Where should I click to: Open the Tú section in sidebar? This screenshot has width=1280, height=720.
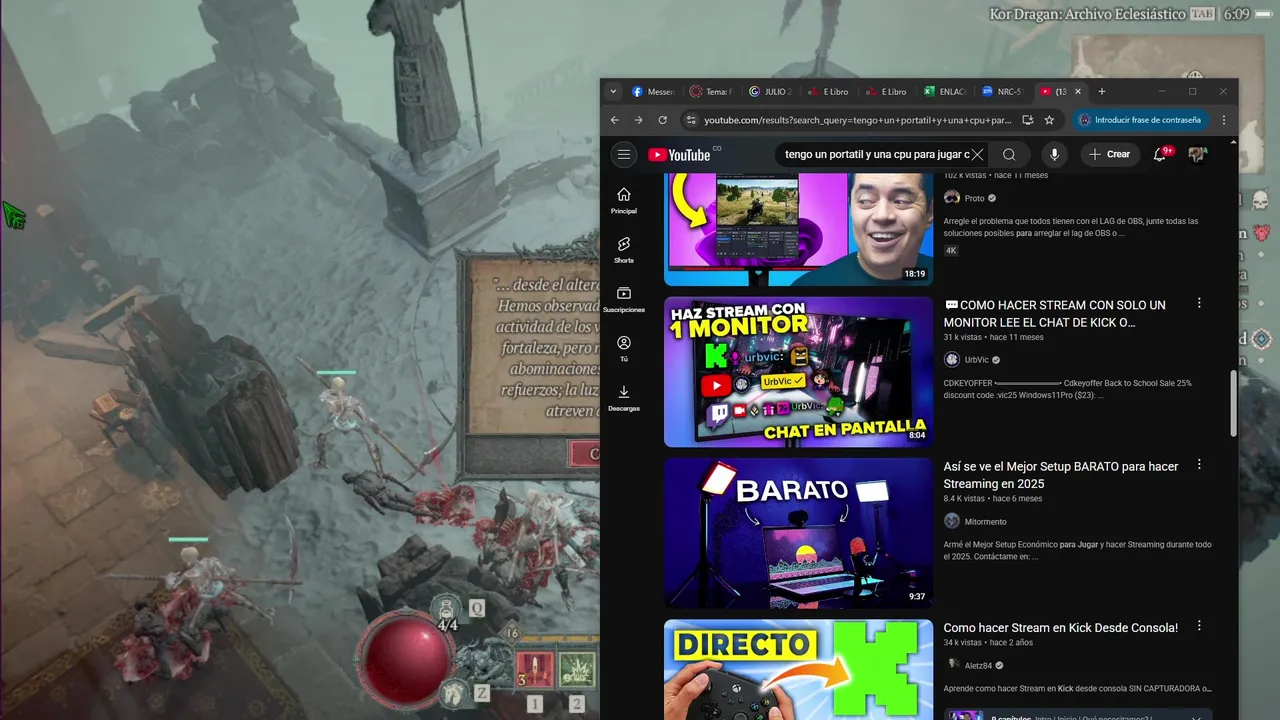tap(624, 348)
